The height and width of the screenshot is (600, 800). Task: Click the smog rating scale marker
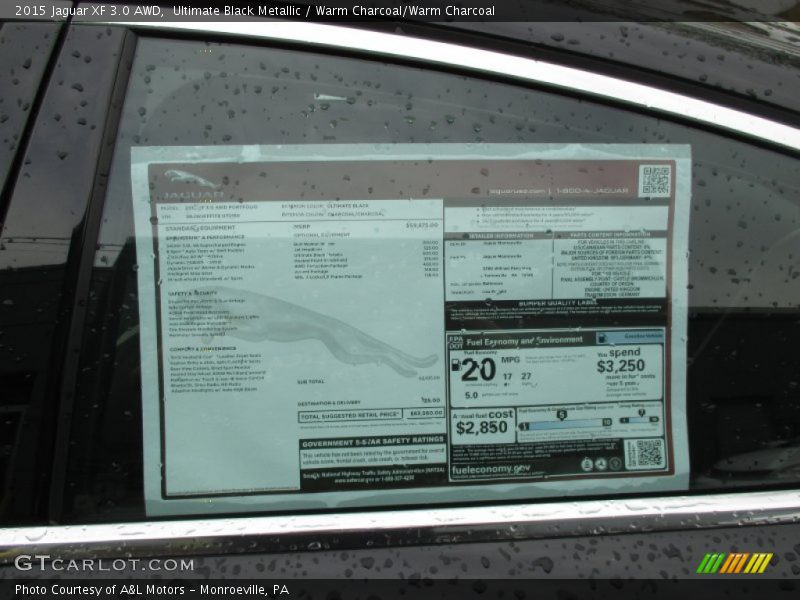point(641,413)
